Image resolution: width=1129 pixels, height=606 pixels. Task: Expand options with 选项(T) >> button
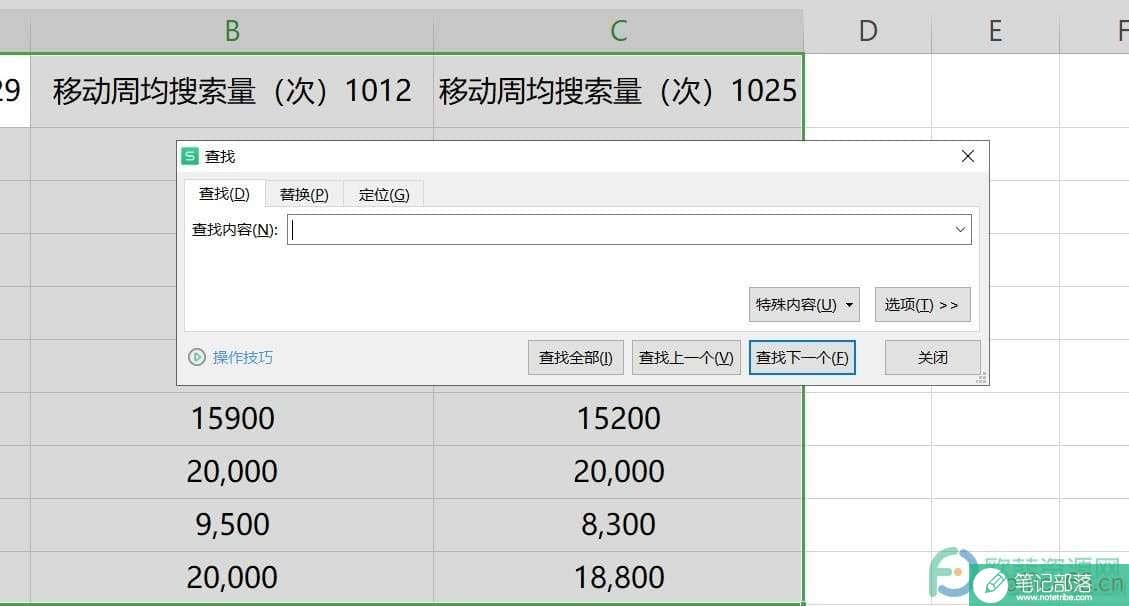[x=922, y=304]
